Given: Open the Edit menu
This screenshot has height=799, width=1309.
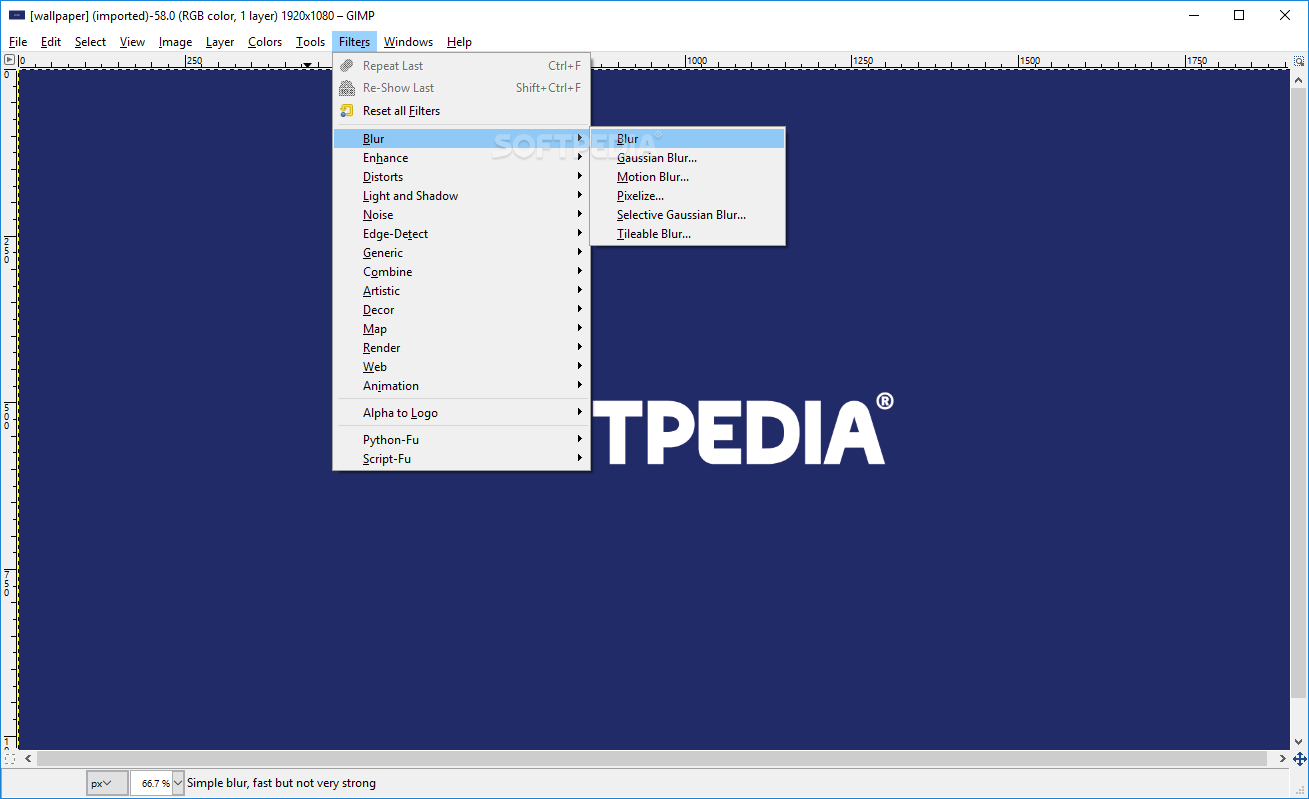Looking at the screenshot, I should click(51, 42).
